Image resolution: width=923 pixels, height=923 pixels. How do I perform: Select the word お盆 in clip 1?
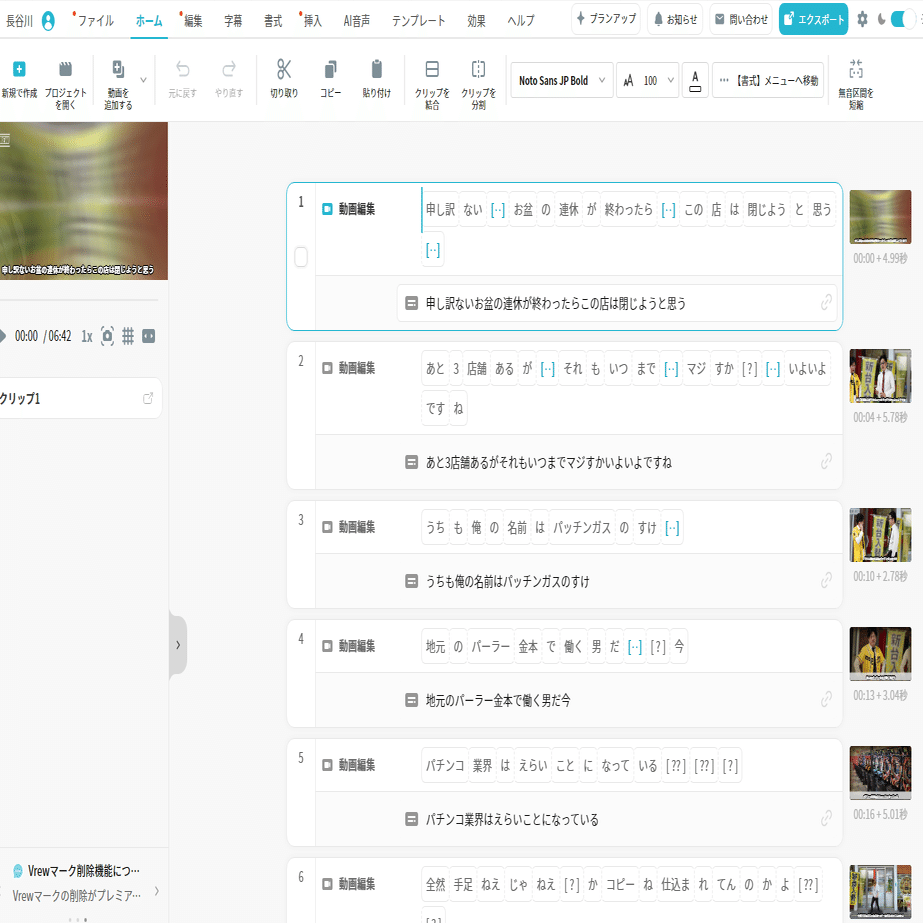click(x=523, y=210)
